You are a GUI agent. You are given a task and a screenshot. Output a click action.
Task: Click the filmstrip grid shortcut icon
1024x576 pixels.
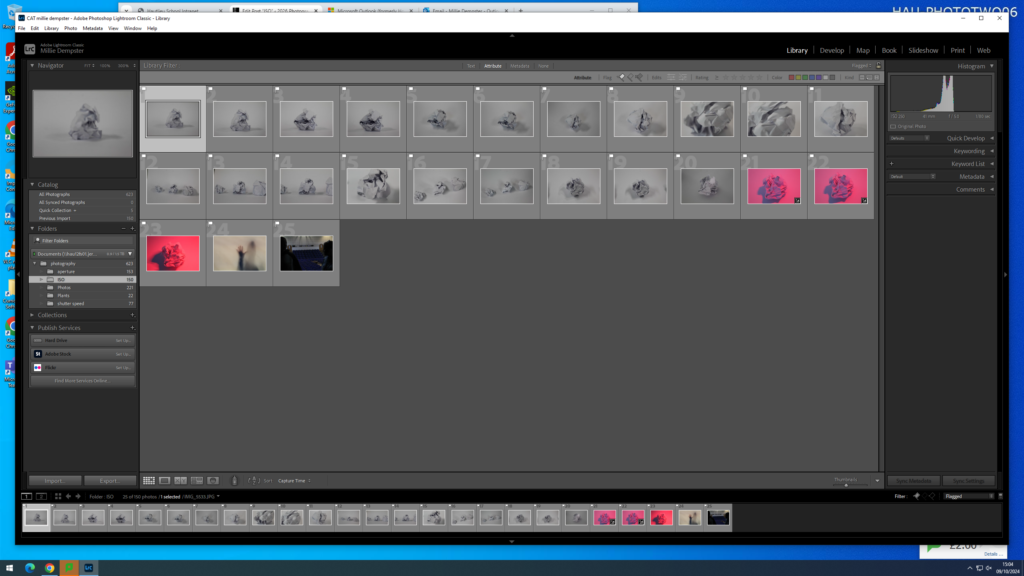click(58, 496)
